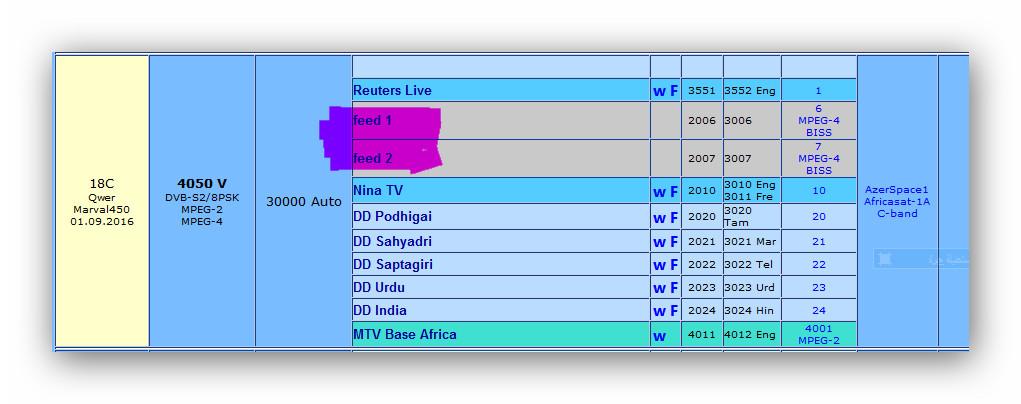This screenshot has height=404, width=1021.
Task: Open the MTV Base Africa channel link
Action: click(404, 334)
